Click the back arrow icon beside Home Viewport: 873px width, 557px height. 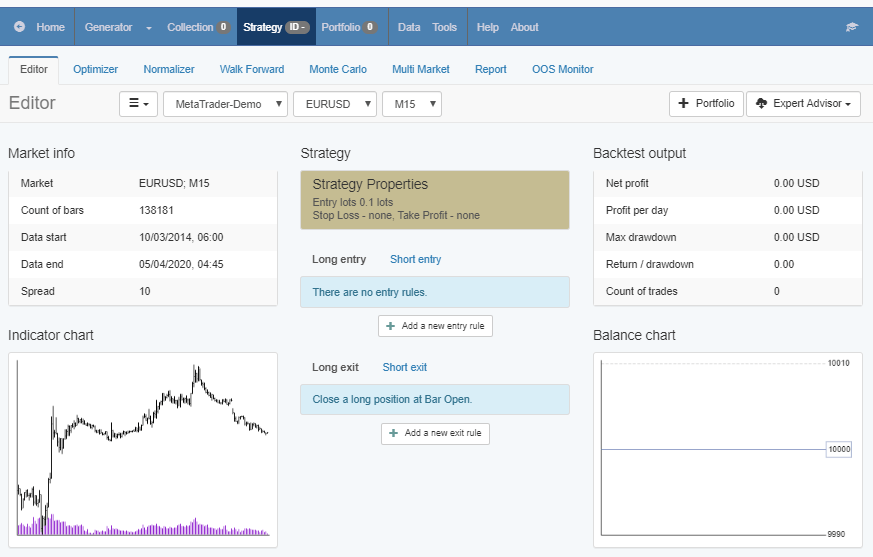click(x=20, y=27)
